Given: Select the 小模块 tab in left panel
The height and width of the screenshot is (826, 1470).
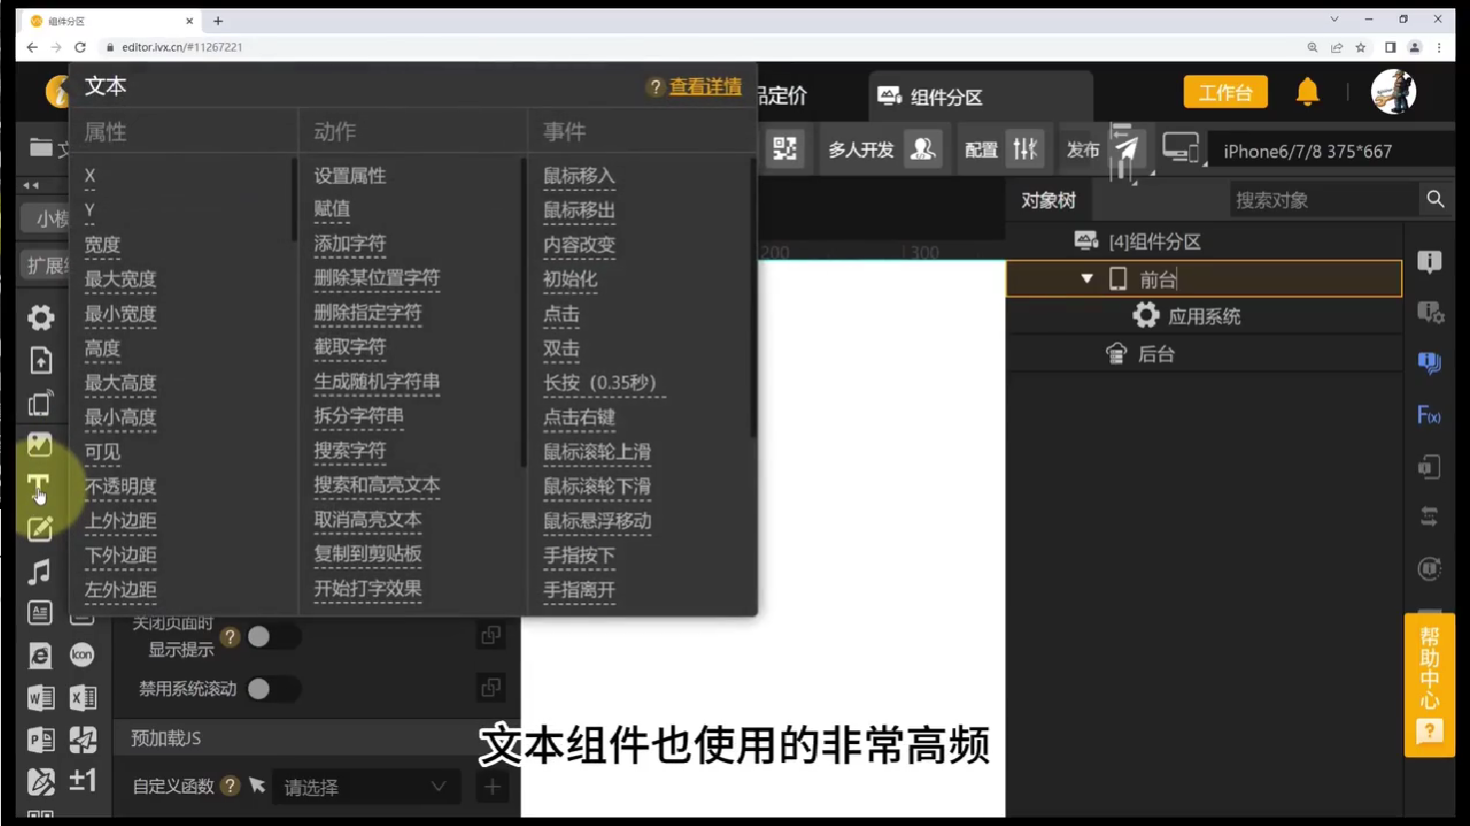Looking at the screenshot, I should (x=46, y=218).
